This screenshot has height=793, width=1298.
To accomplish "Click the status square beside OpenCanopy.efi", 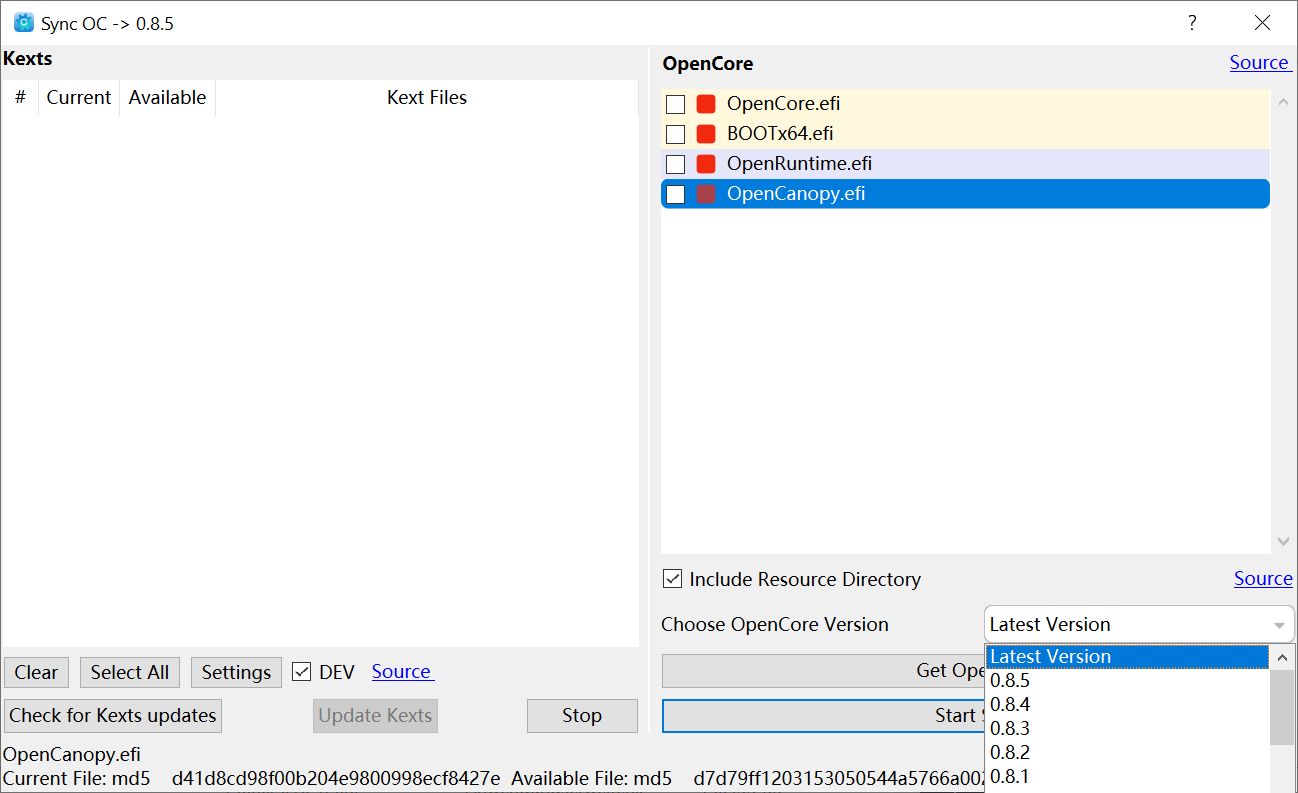I will [706, 194].
